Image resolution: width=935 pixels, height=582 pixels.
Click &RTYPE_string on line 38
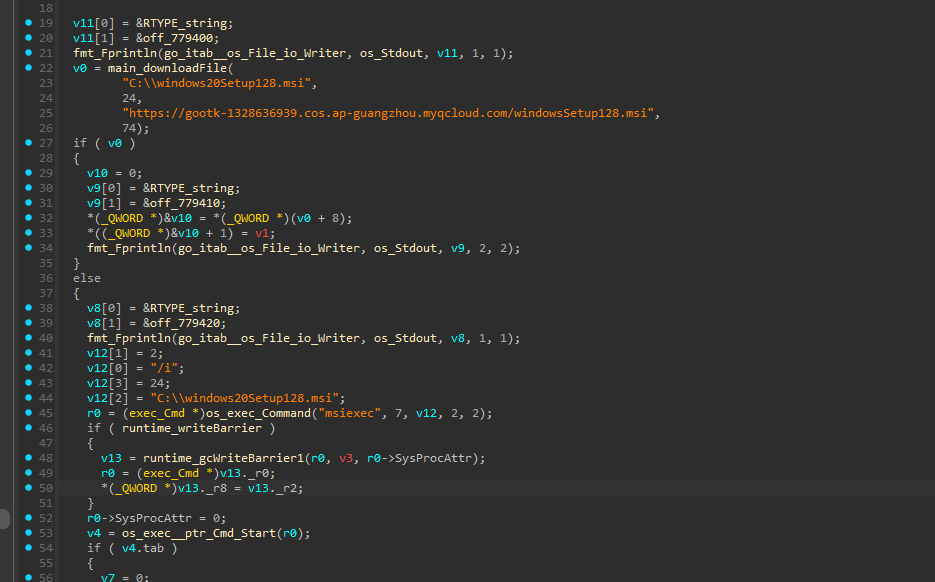click(188, 308)
